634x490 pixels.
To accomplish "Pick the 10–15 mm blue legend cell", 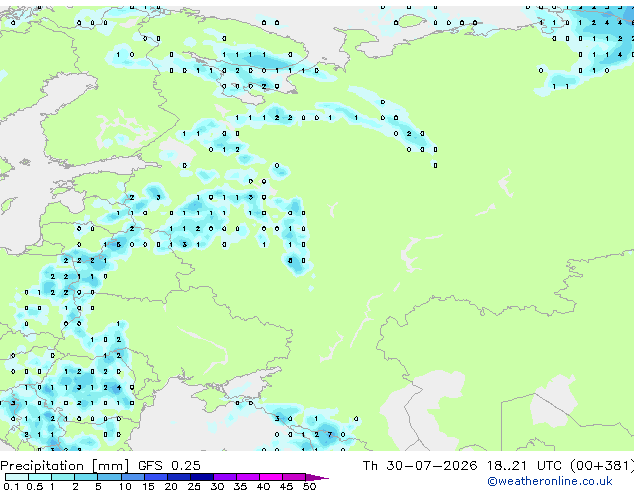I will pos(132,477).
